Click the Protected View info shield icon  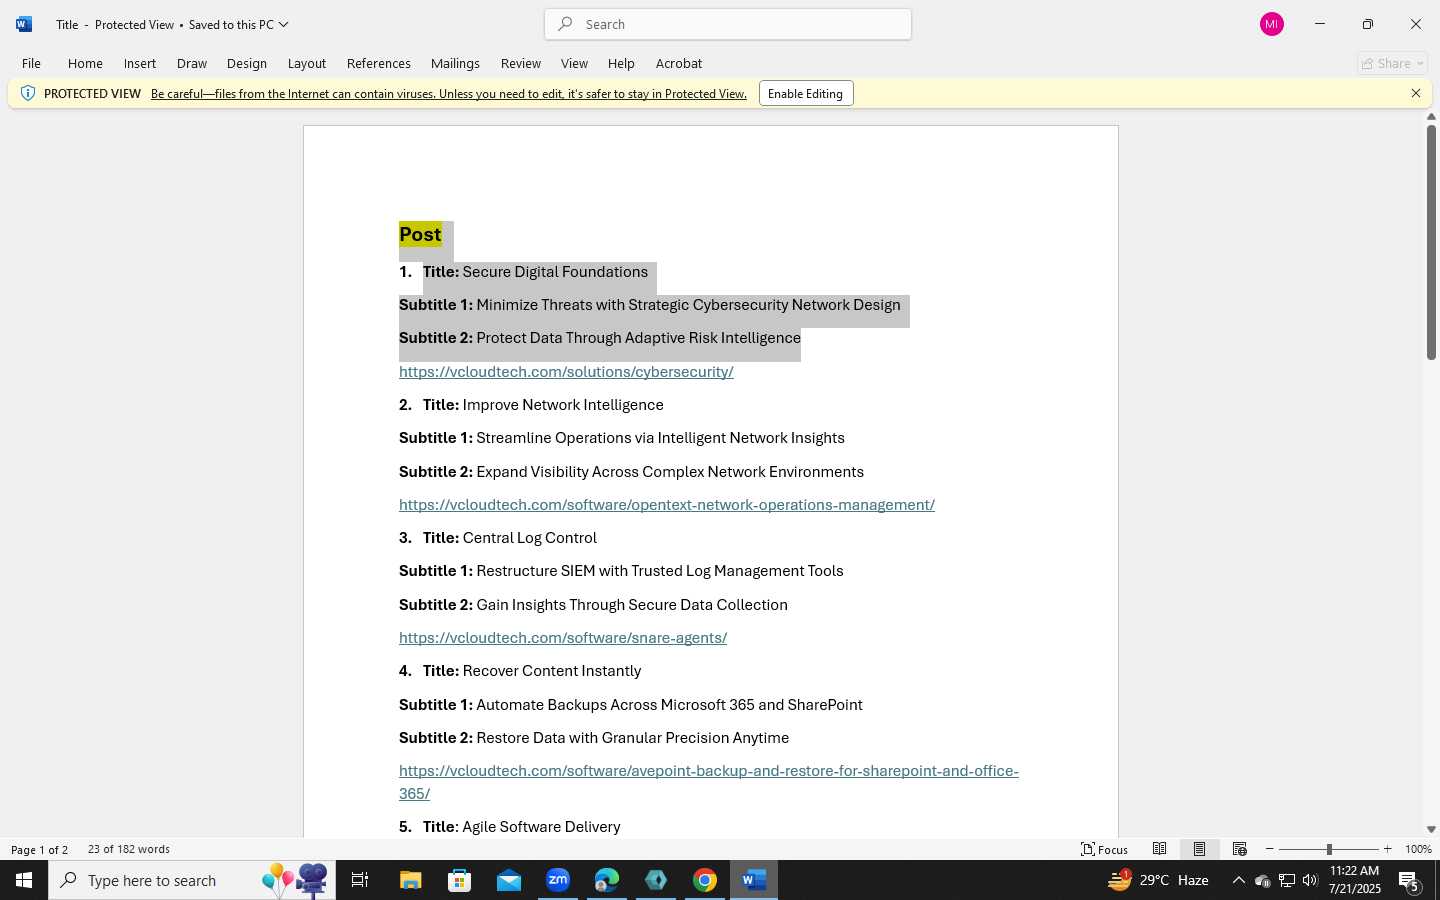(28, 93)
